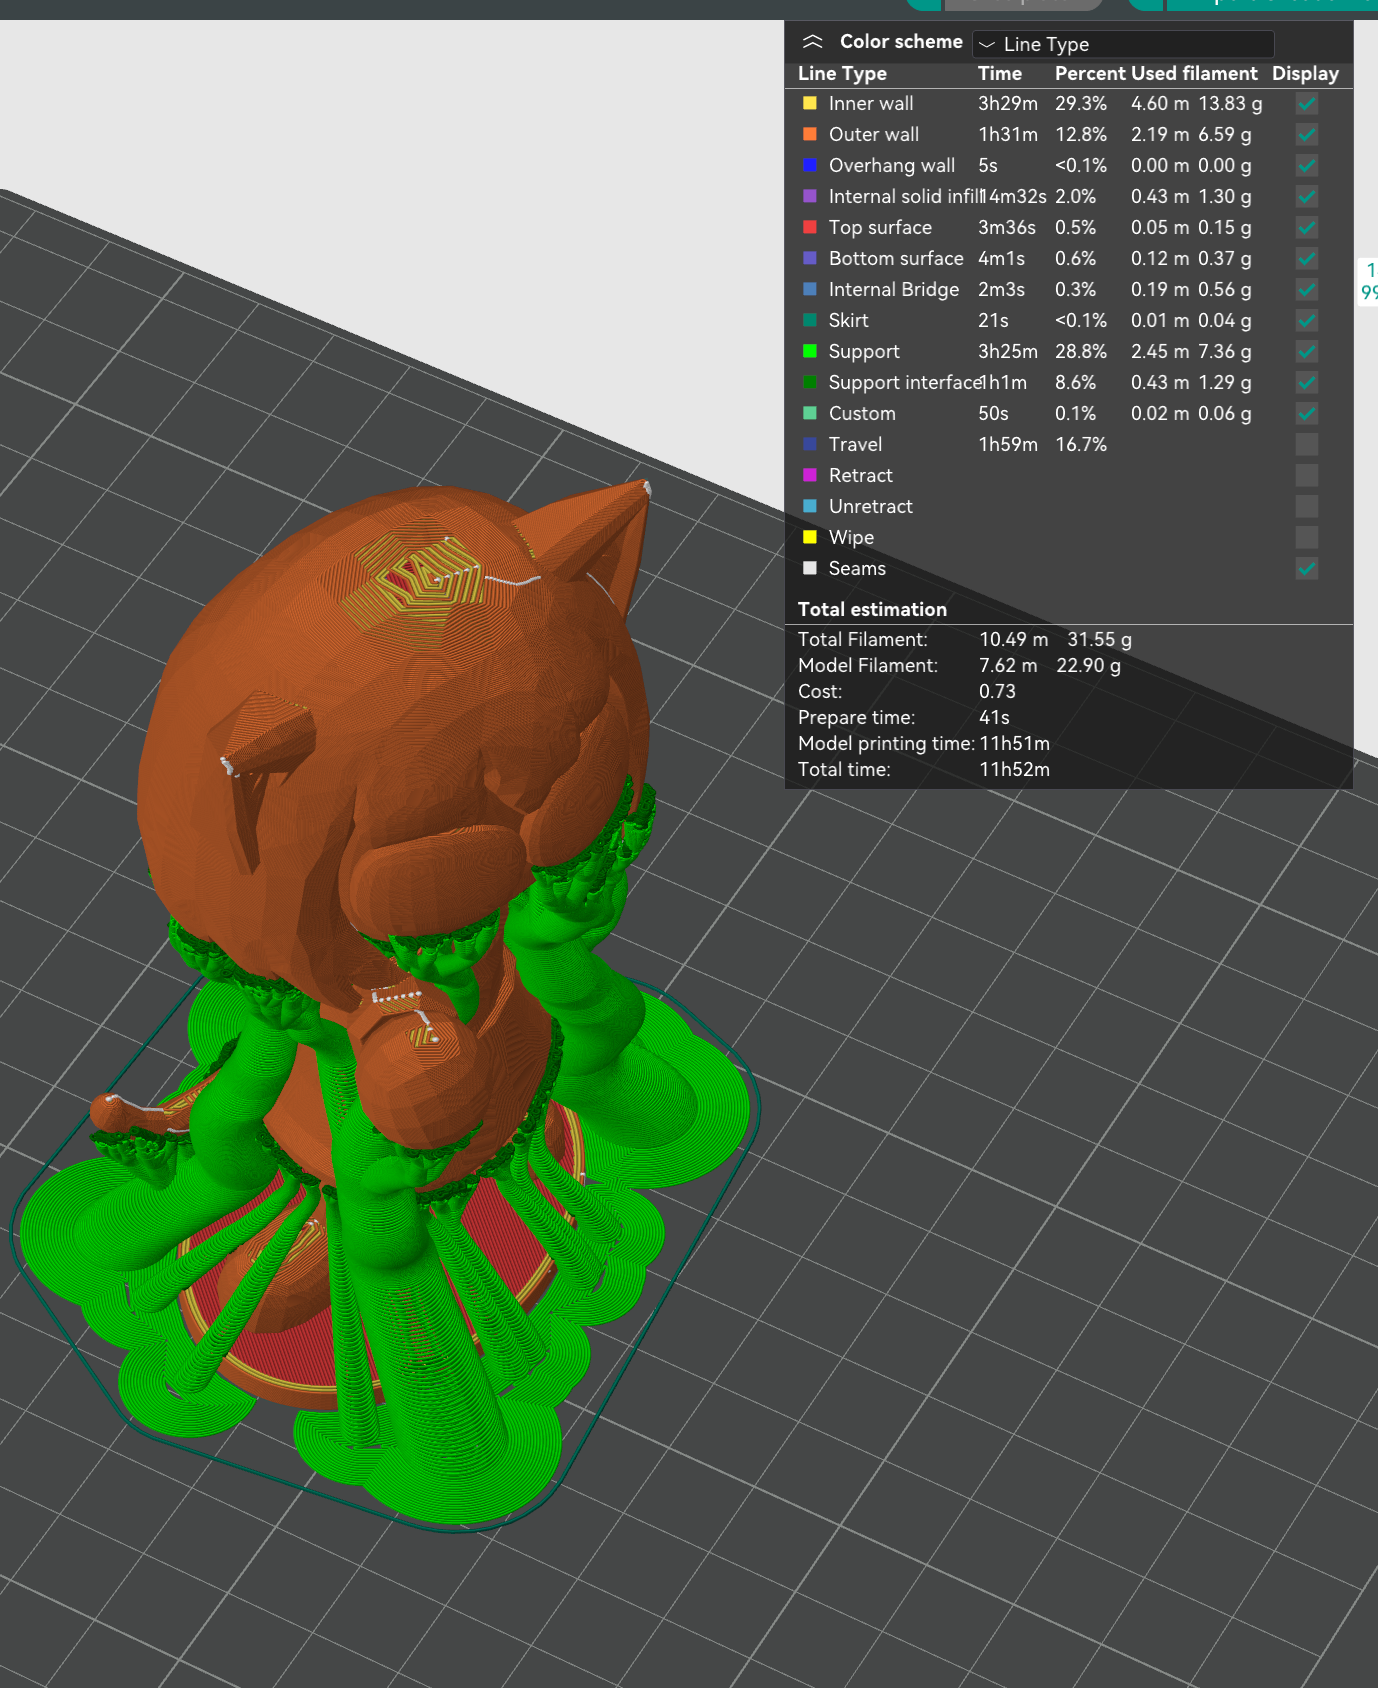Click the white Seams color swatch

[x=810, y=568]
